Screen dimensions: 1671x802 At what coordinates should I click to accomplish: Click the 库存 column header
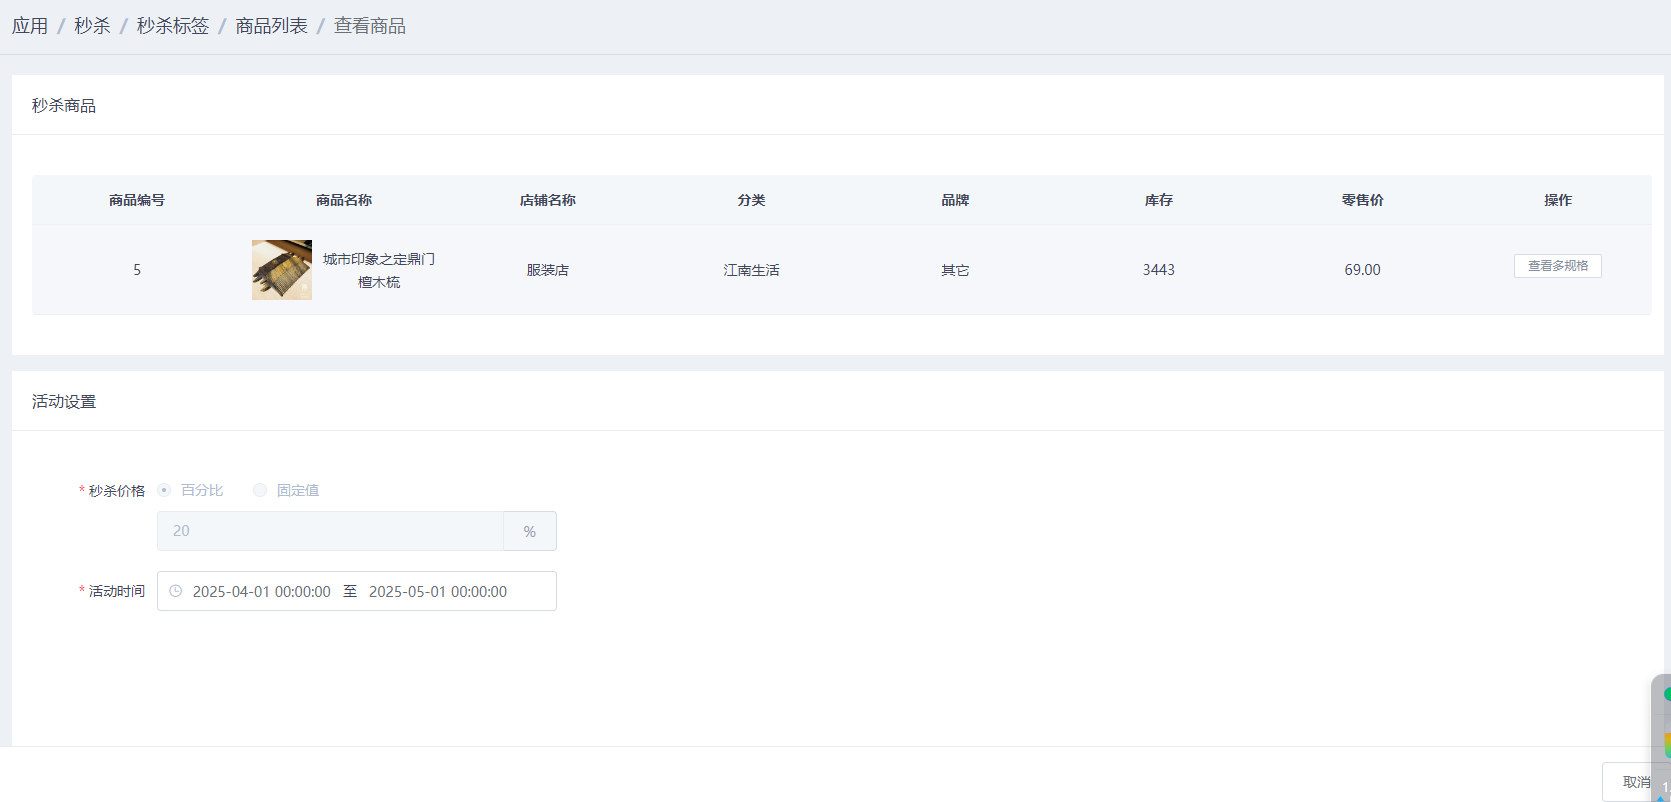pyautogui.click(x=1159, y=200)
